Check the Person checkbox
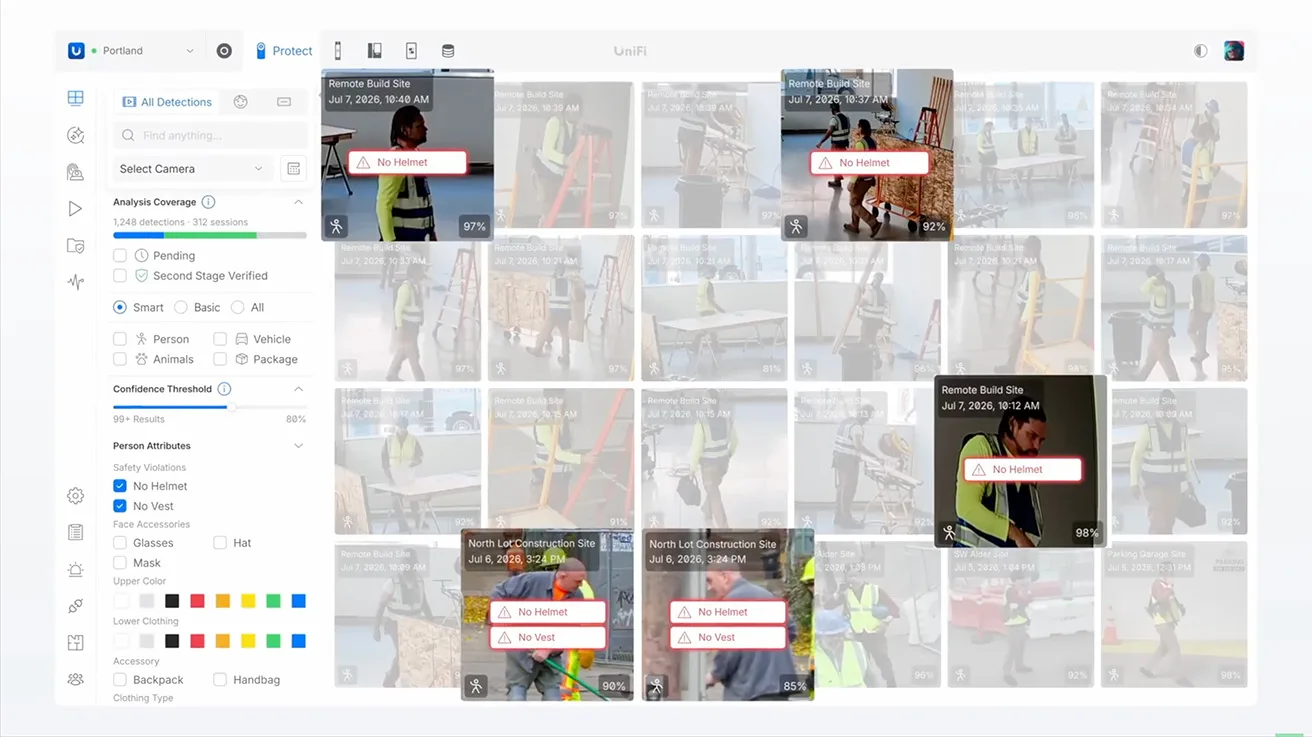The width and height of the screenshot is (1312, 737). (x=120, y=339)
